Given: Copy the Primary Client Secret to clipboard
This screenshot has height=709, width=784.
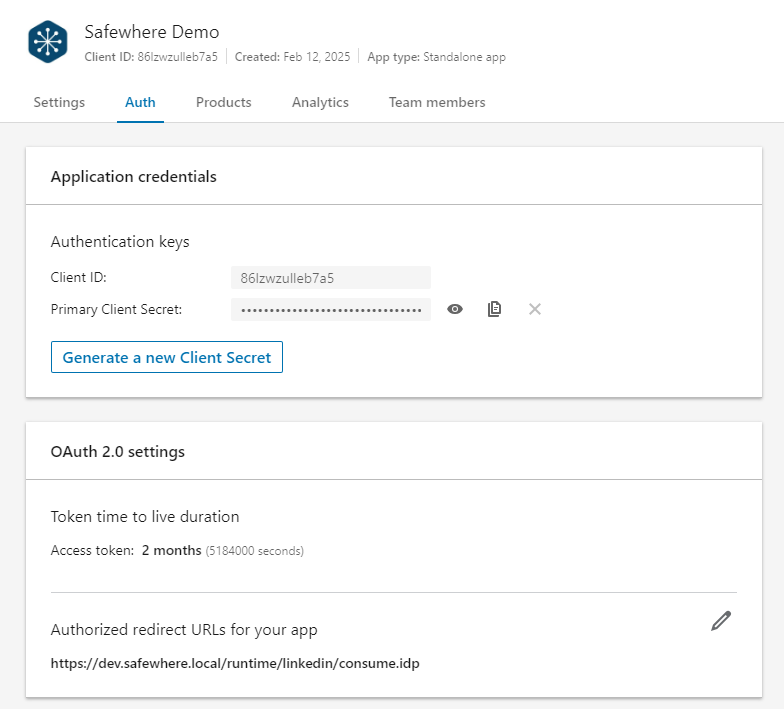Looking at the screenshot, I should pos(494,309).
